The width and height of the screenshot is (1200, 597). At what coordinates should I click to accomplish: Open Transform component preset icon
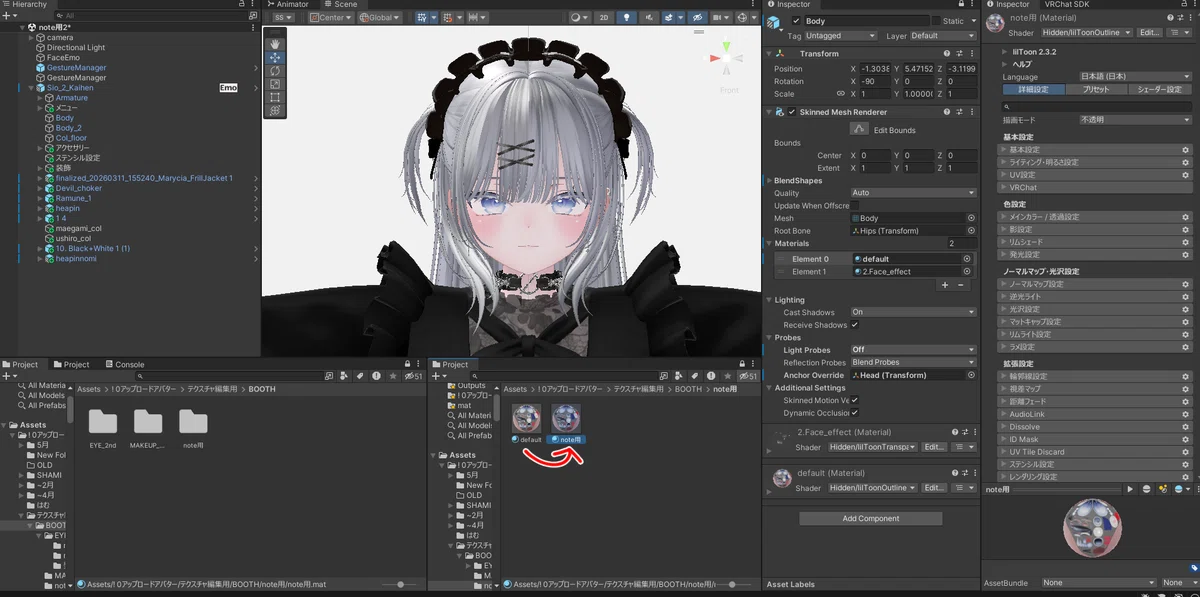[958, 53]
